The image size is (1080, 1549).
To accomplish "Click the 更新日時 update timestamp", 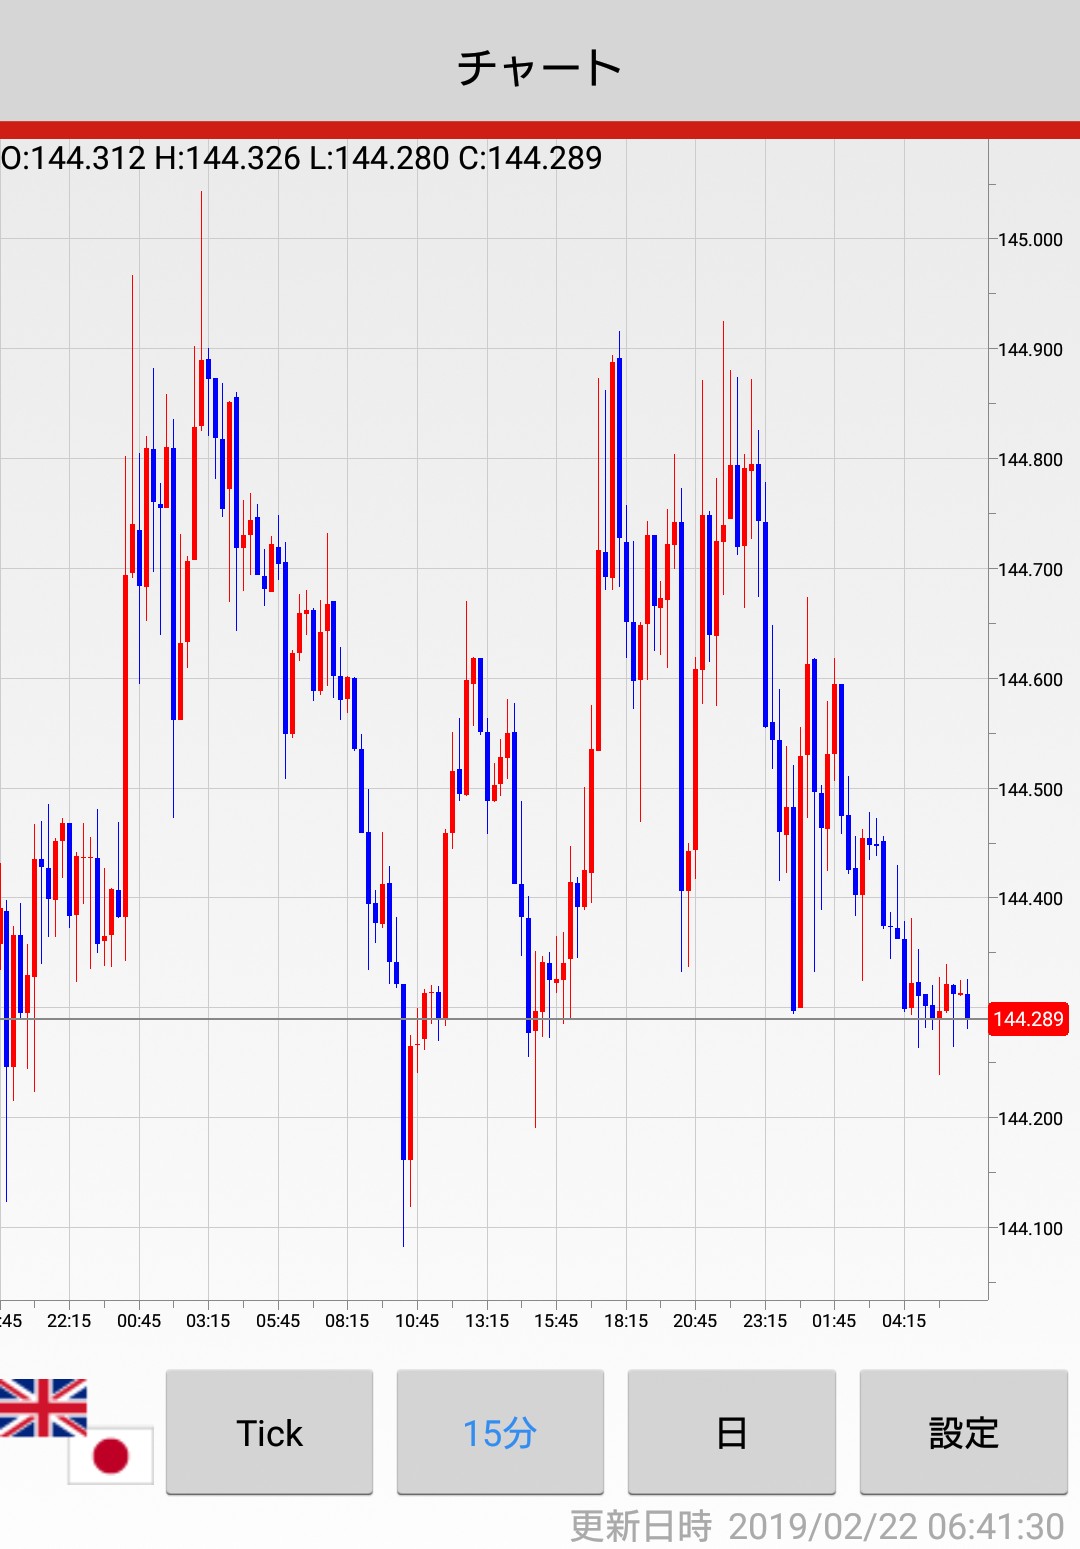I will point(816,1526).
